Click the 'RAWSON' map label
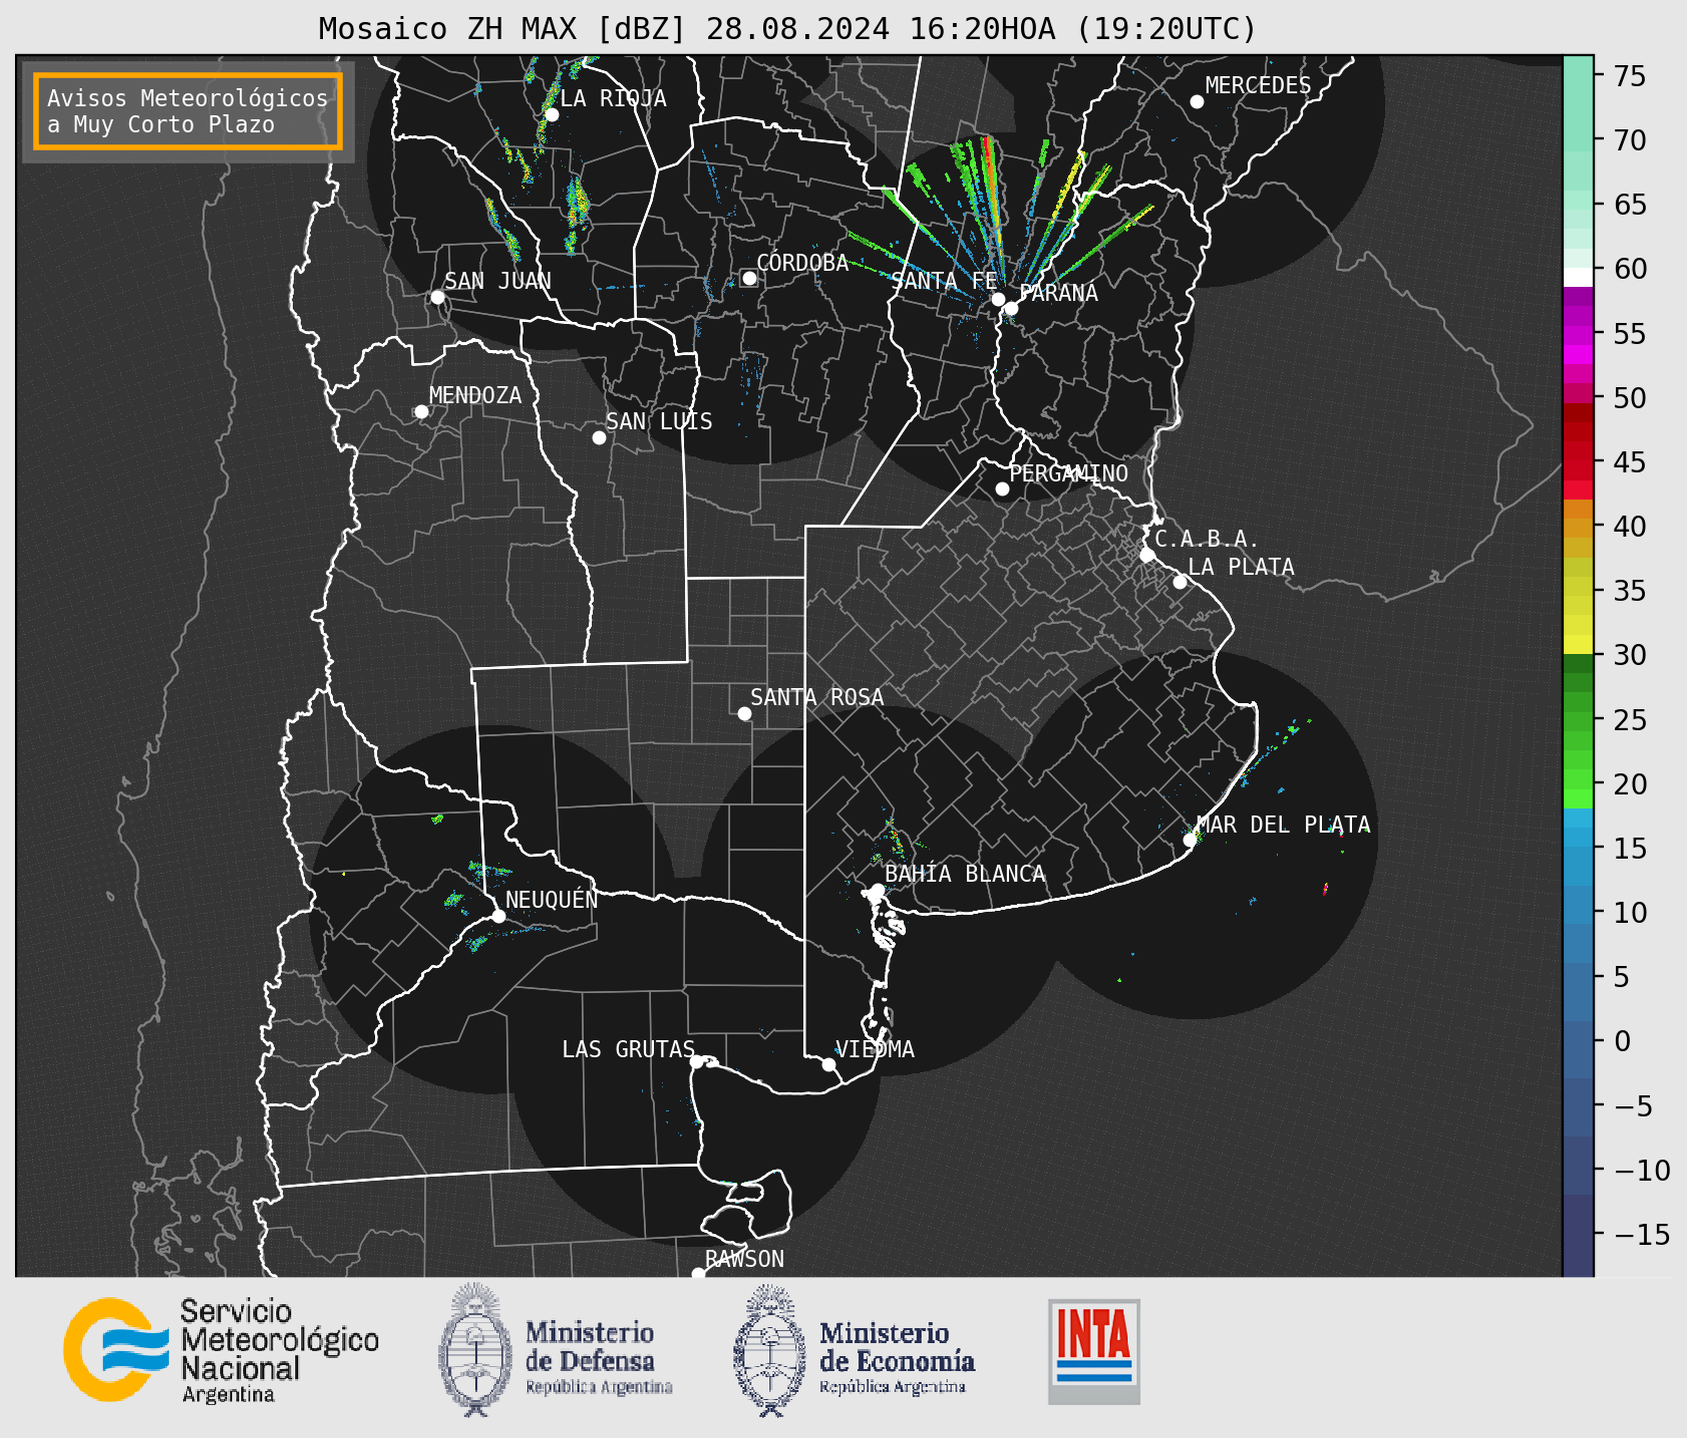This screenshot has height=1438, width=1687. [744, 1259]
